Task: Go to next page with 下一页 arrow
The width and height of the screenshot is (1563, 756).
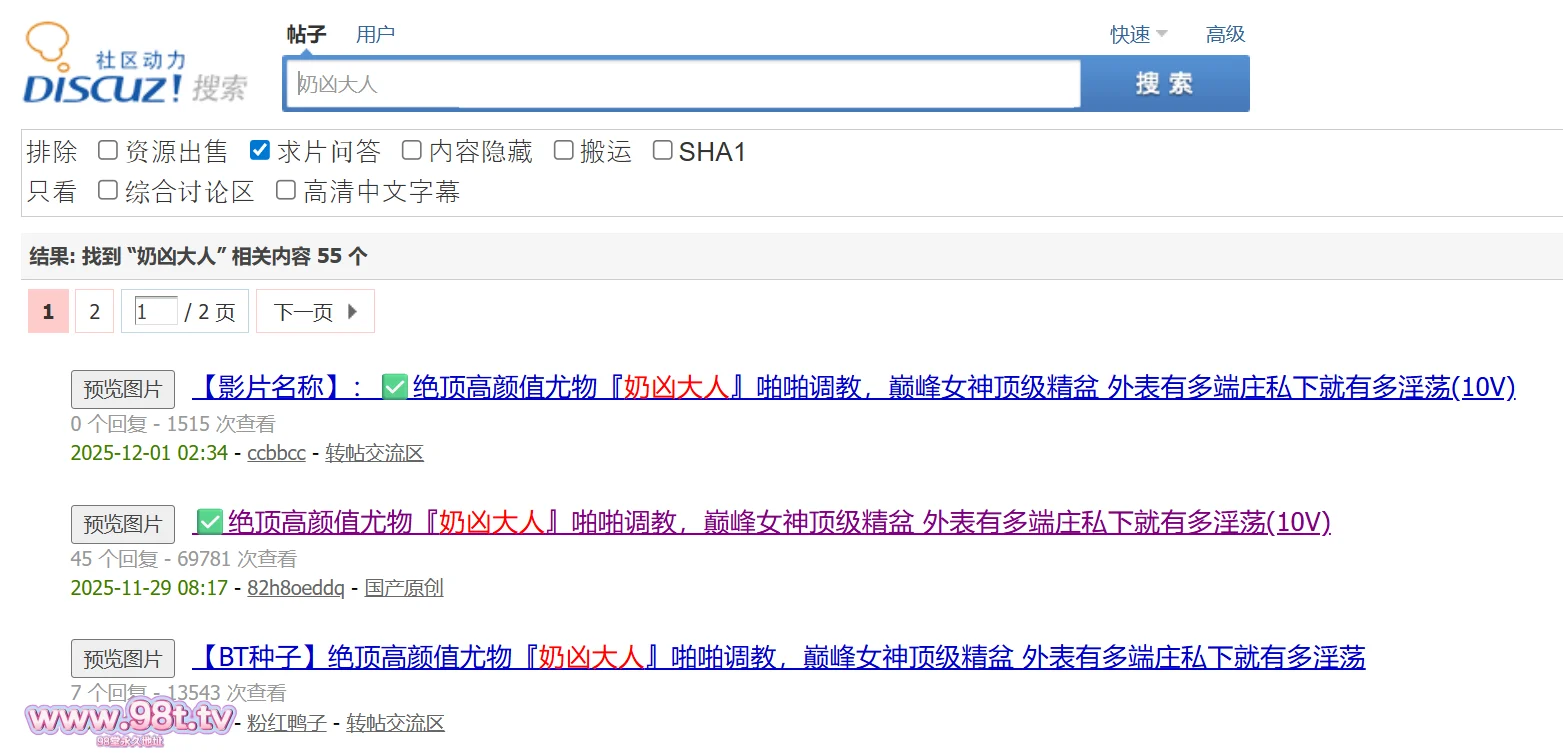Action: [315, 312]
